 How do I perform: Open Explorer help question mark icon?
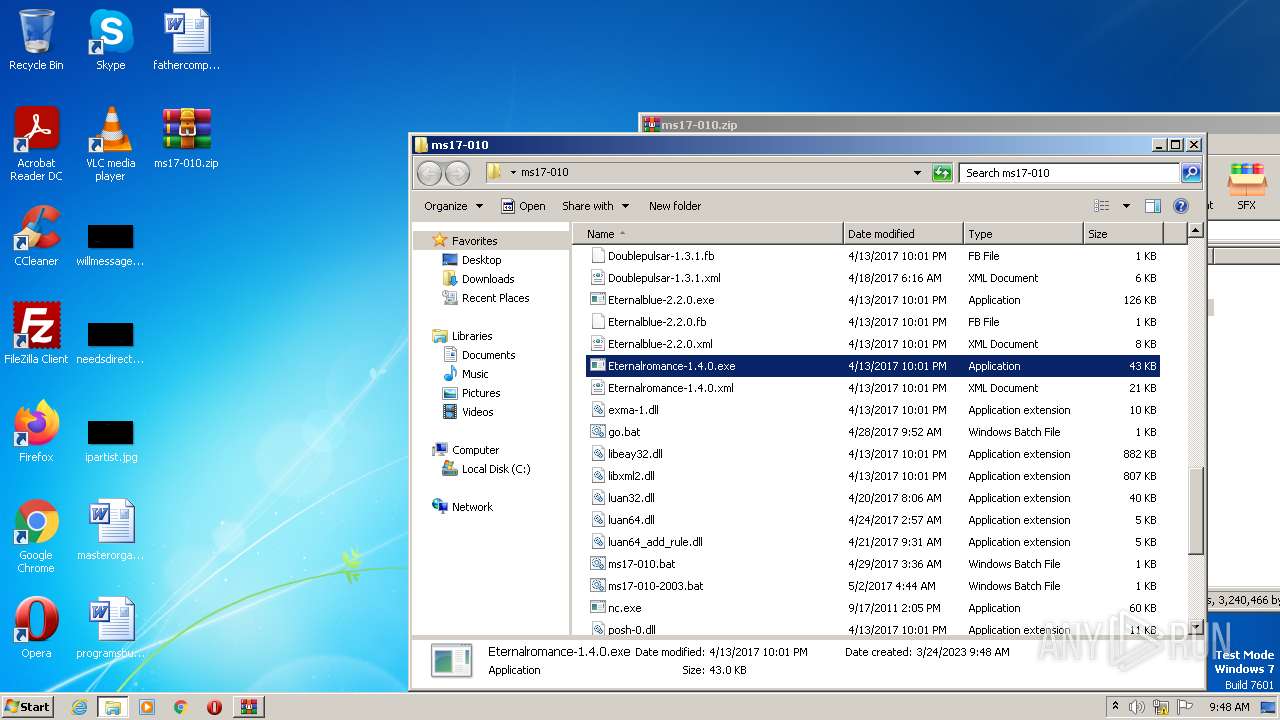[x=1180, y=206]
